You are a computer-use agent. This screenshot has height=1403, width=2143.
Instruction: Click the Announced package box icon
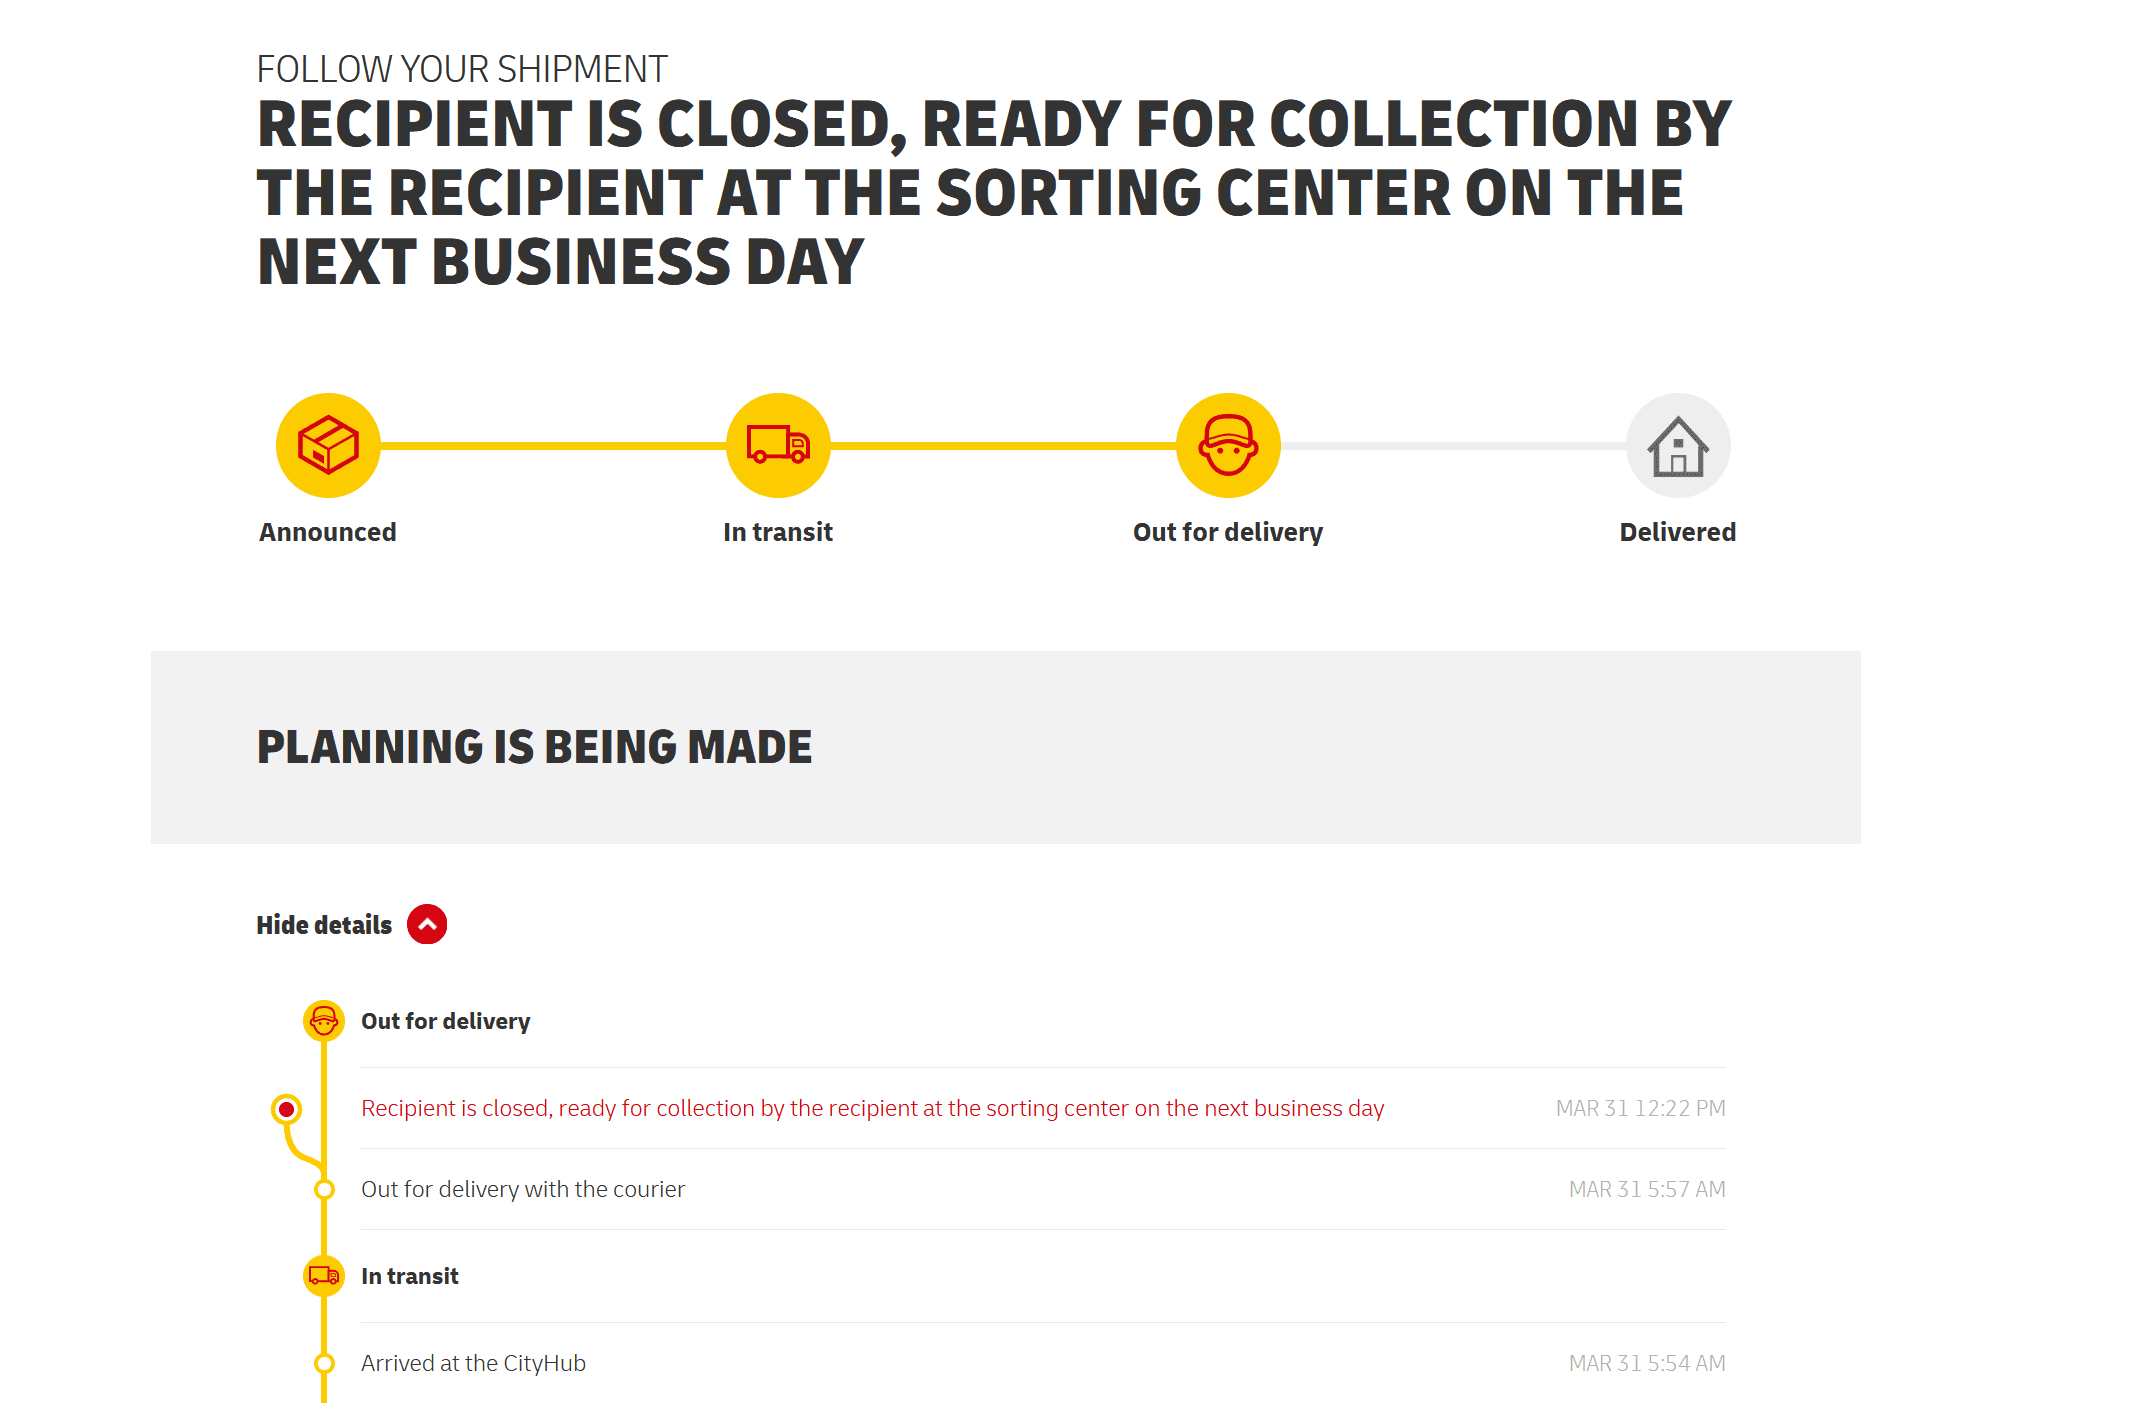pos(328,445)
